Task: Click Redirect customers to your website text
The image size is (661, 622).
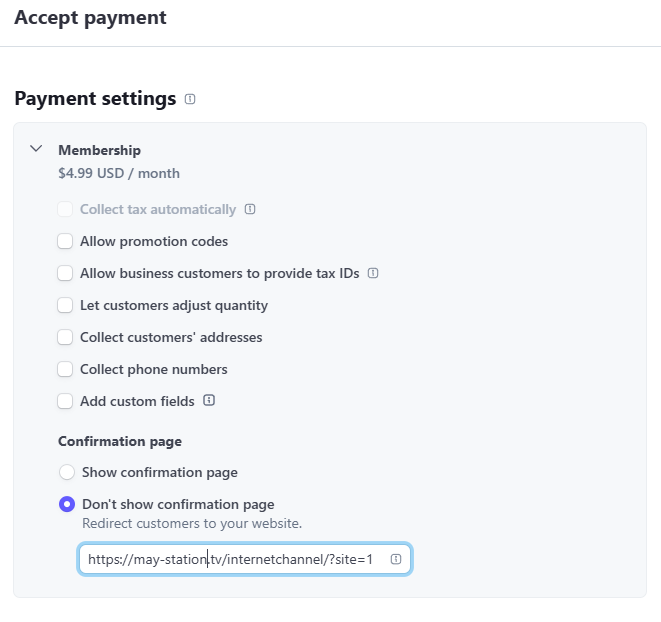Action: tap(192, 524)
